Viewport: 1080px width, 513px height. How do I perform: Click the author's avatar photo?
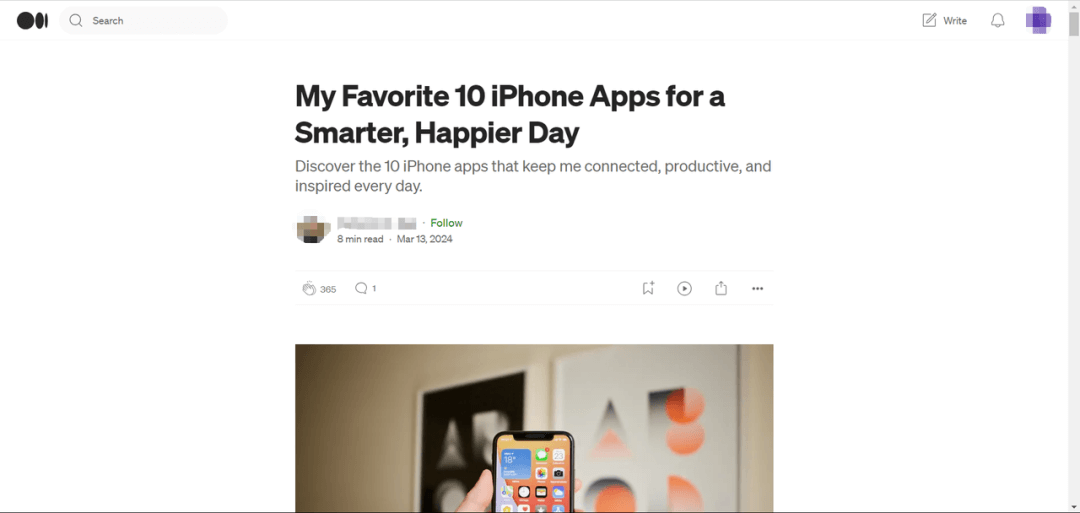[309, 229]
